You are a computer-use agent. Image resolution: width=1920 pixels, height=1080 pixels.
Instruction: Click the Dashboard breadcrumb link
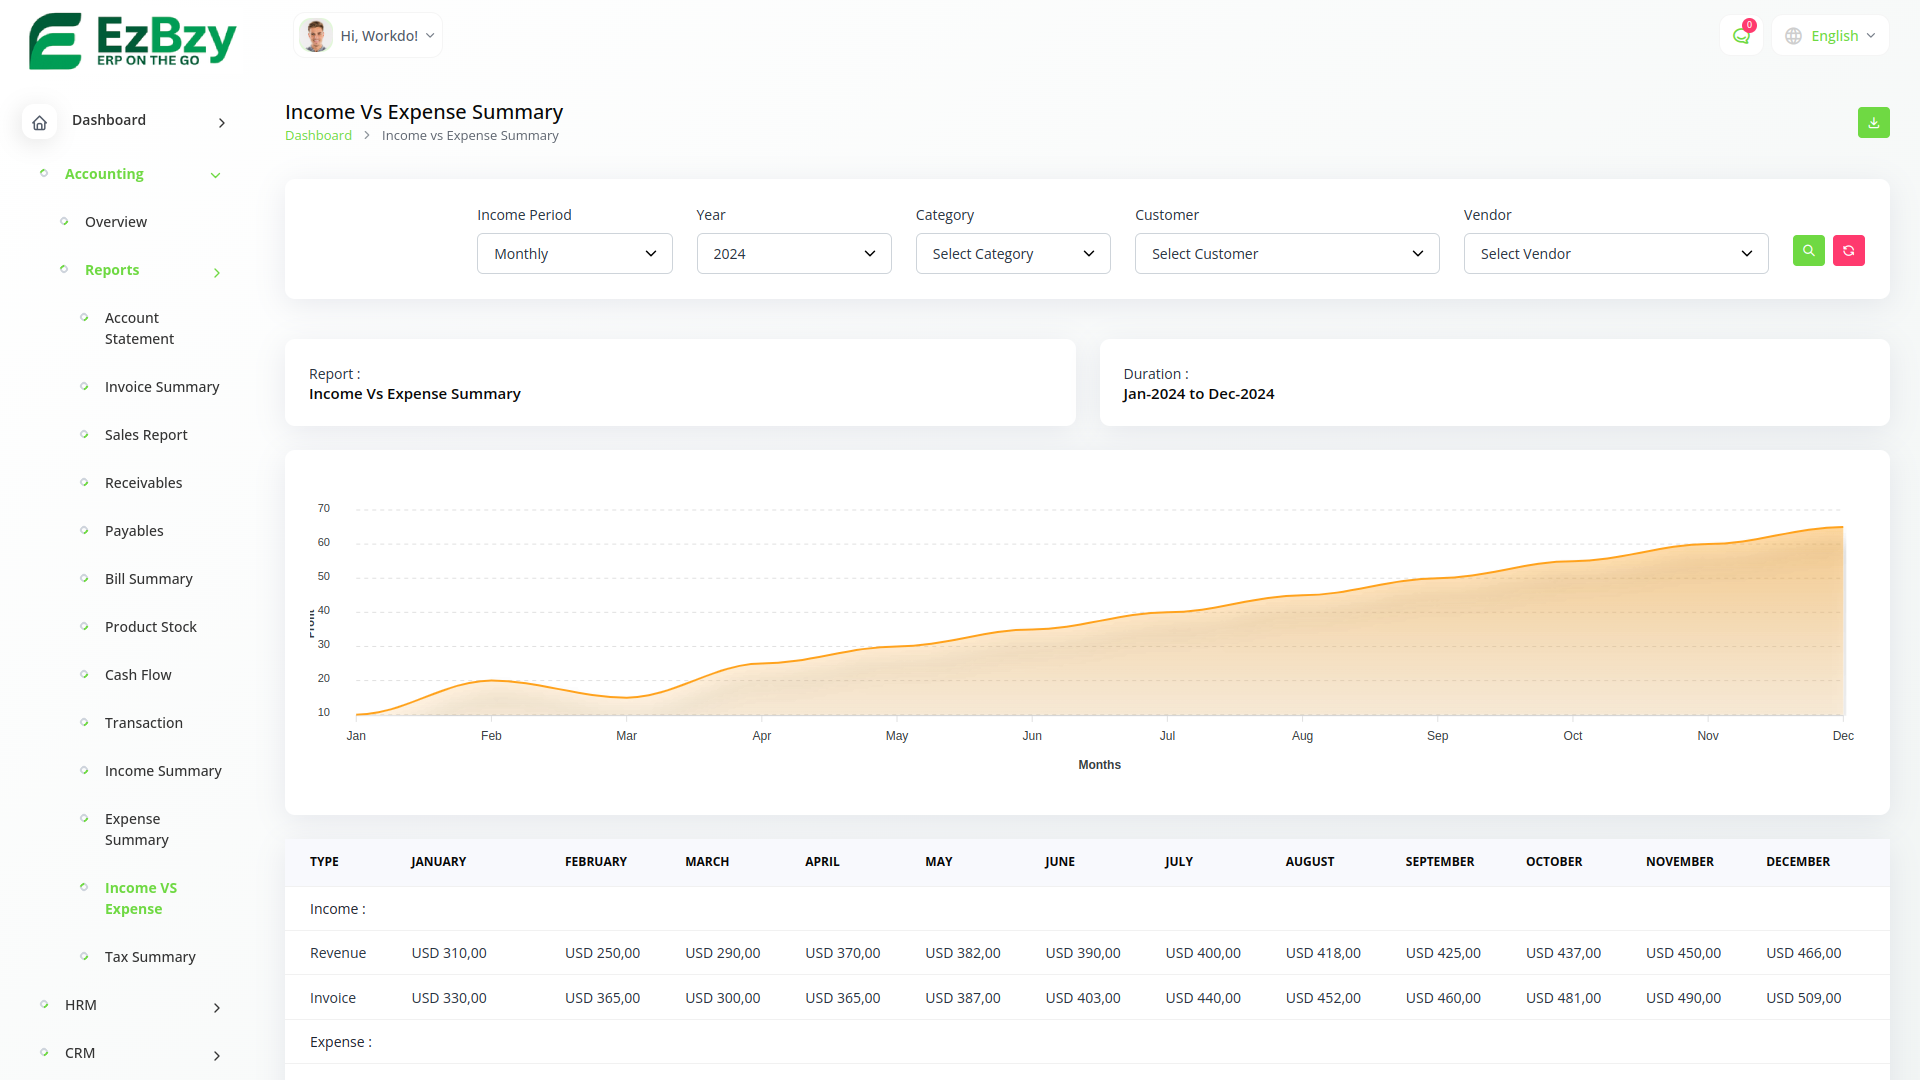coord(318,136)
